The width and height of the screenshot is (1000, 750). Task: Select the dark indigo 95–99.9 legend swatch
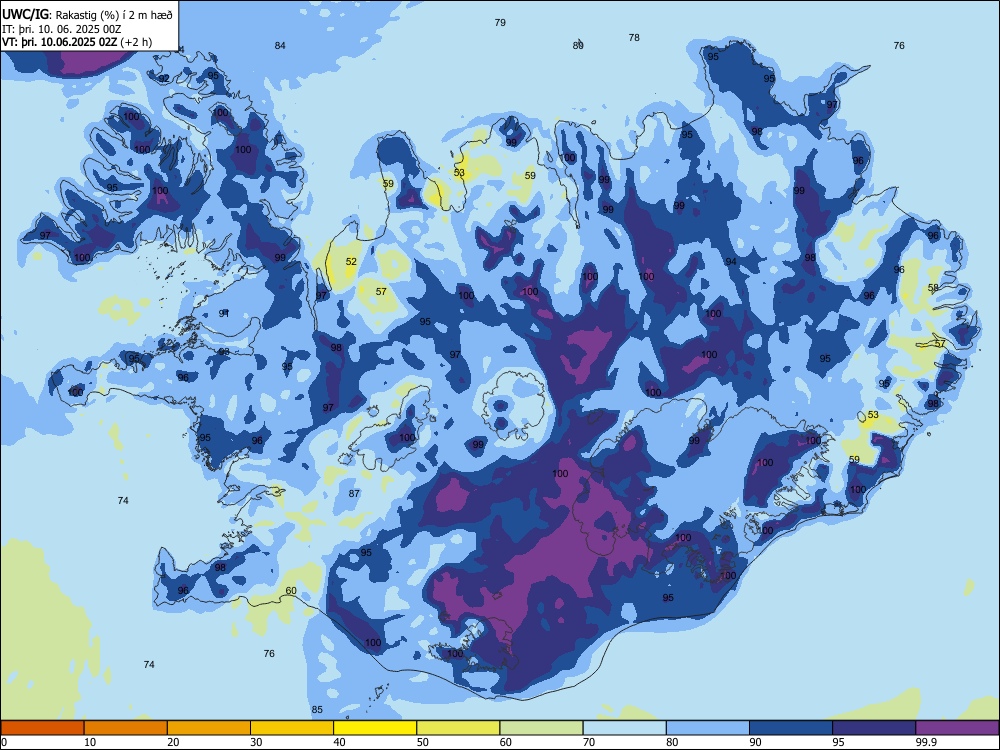pyautogui.click(x=874, y=728)
